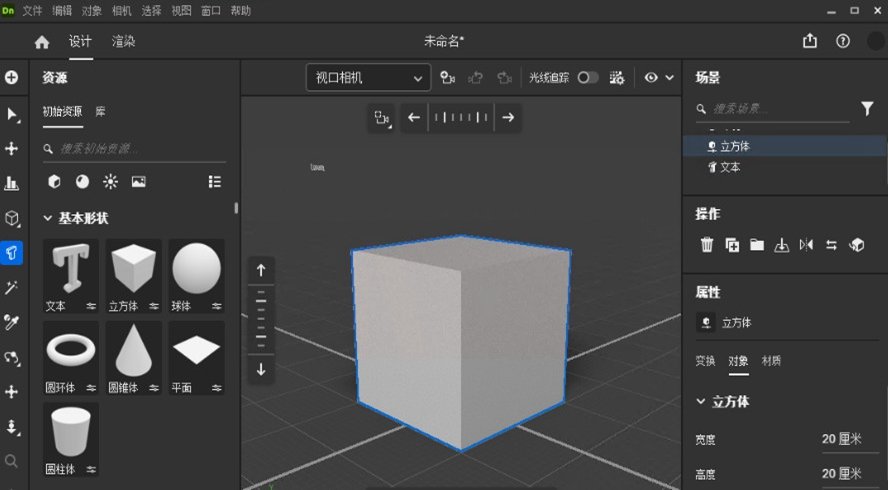
Task: Open the 变换 properties tab
Action: pos(706,361)
